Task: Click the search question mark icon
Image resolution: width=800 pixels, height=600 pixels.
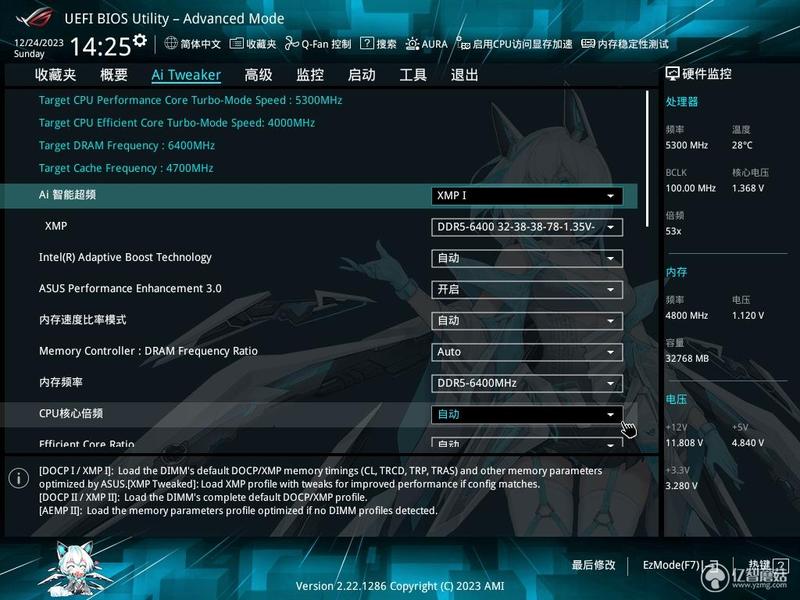Action: [x=366, y=43]
